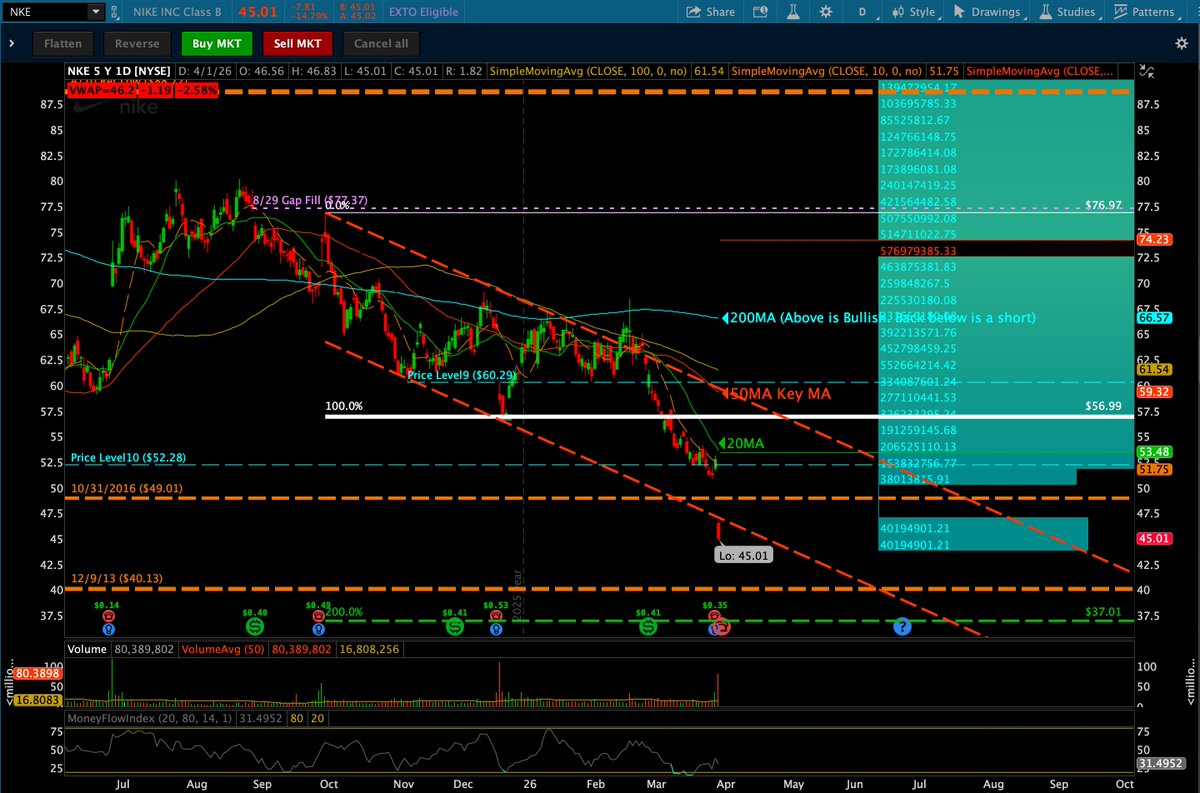
Task: Click the $0.41 dividend icon near December
Action: [x=455, y=626]
